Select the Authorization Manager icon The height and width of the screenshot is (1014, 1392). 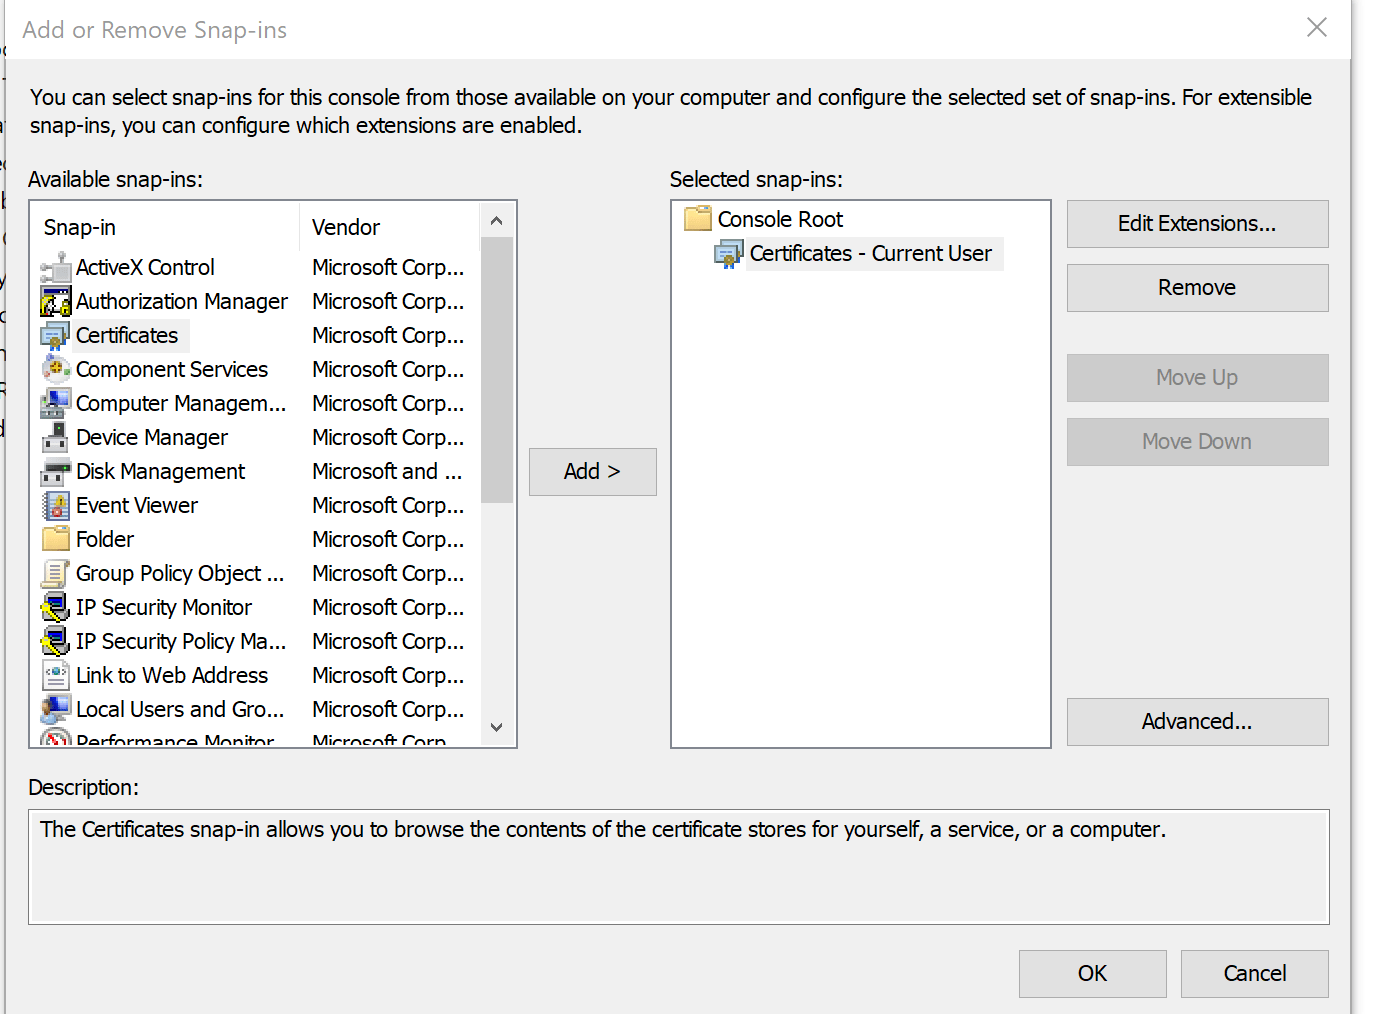coord(56,302)
